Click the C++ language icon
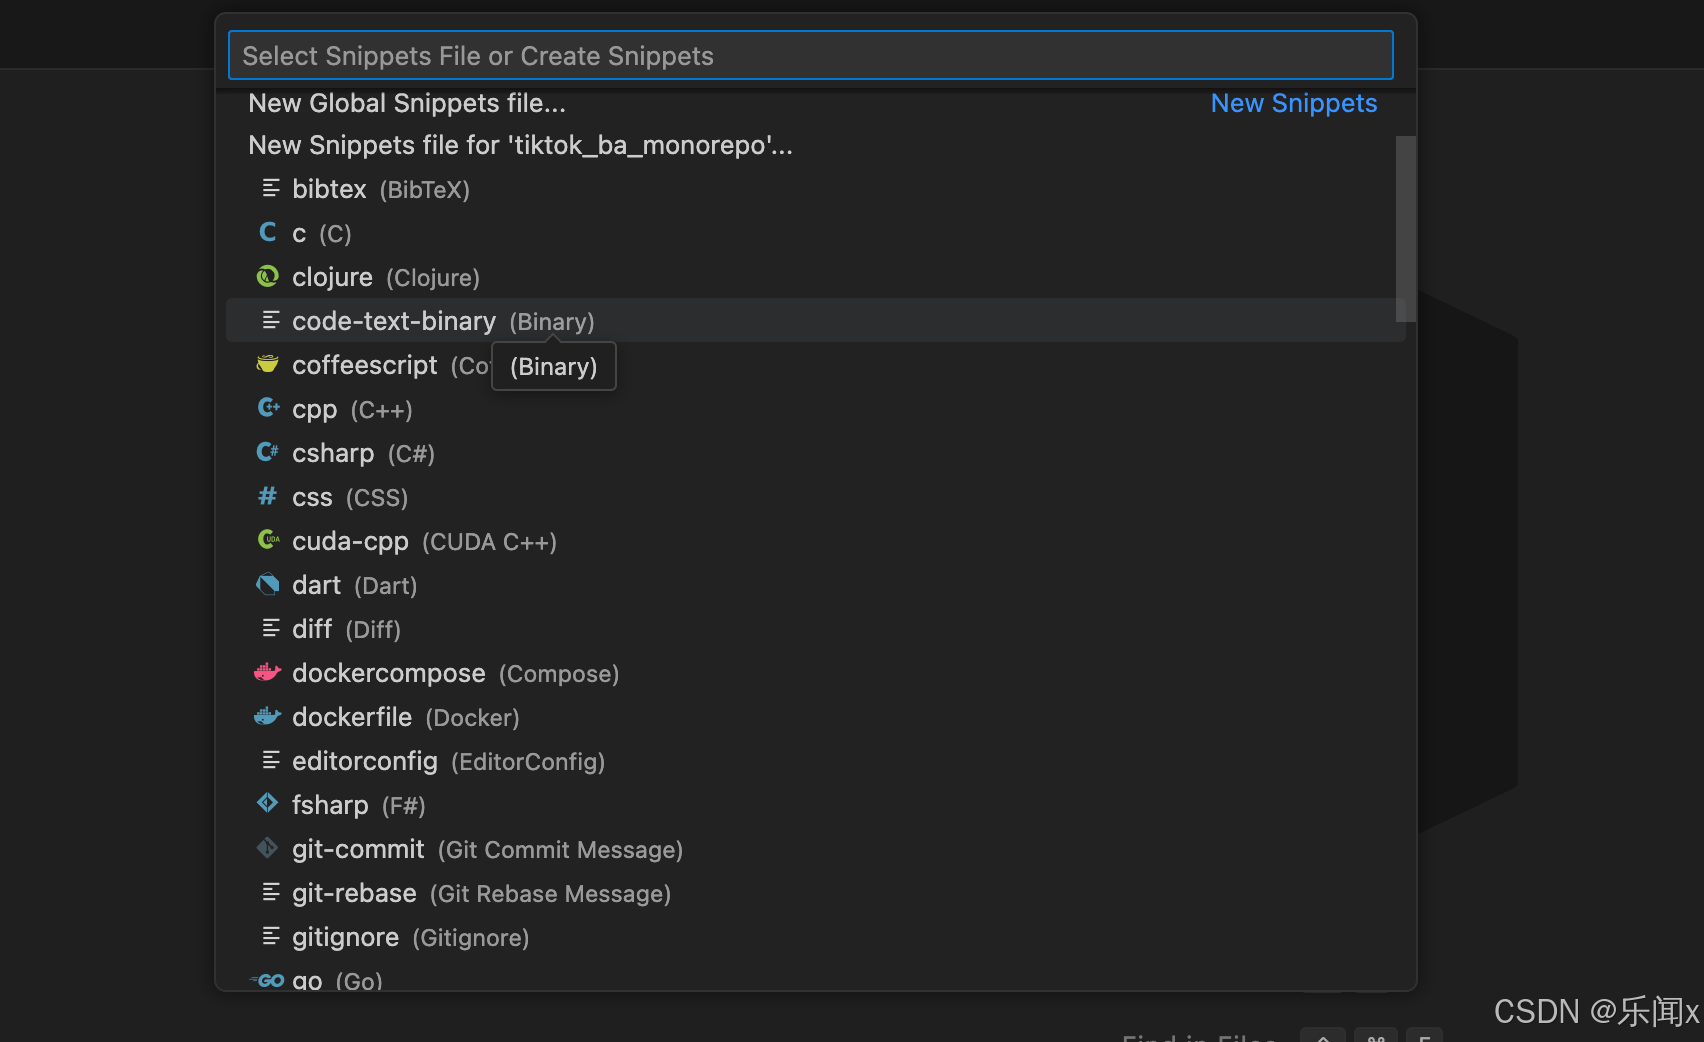 pyautogui.click(x=268, y=408)
